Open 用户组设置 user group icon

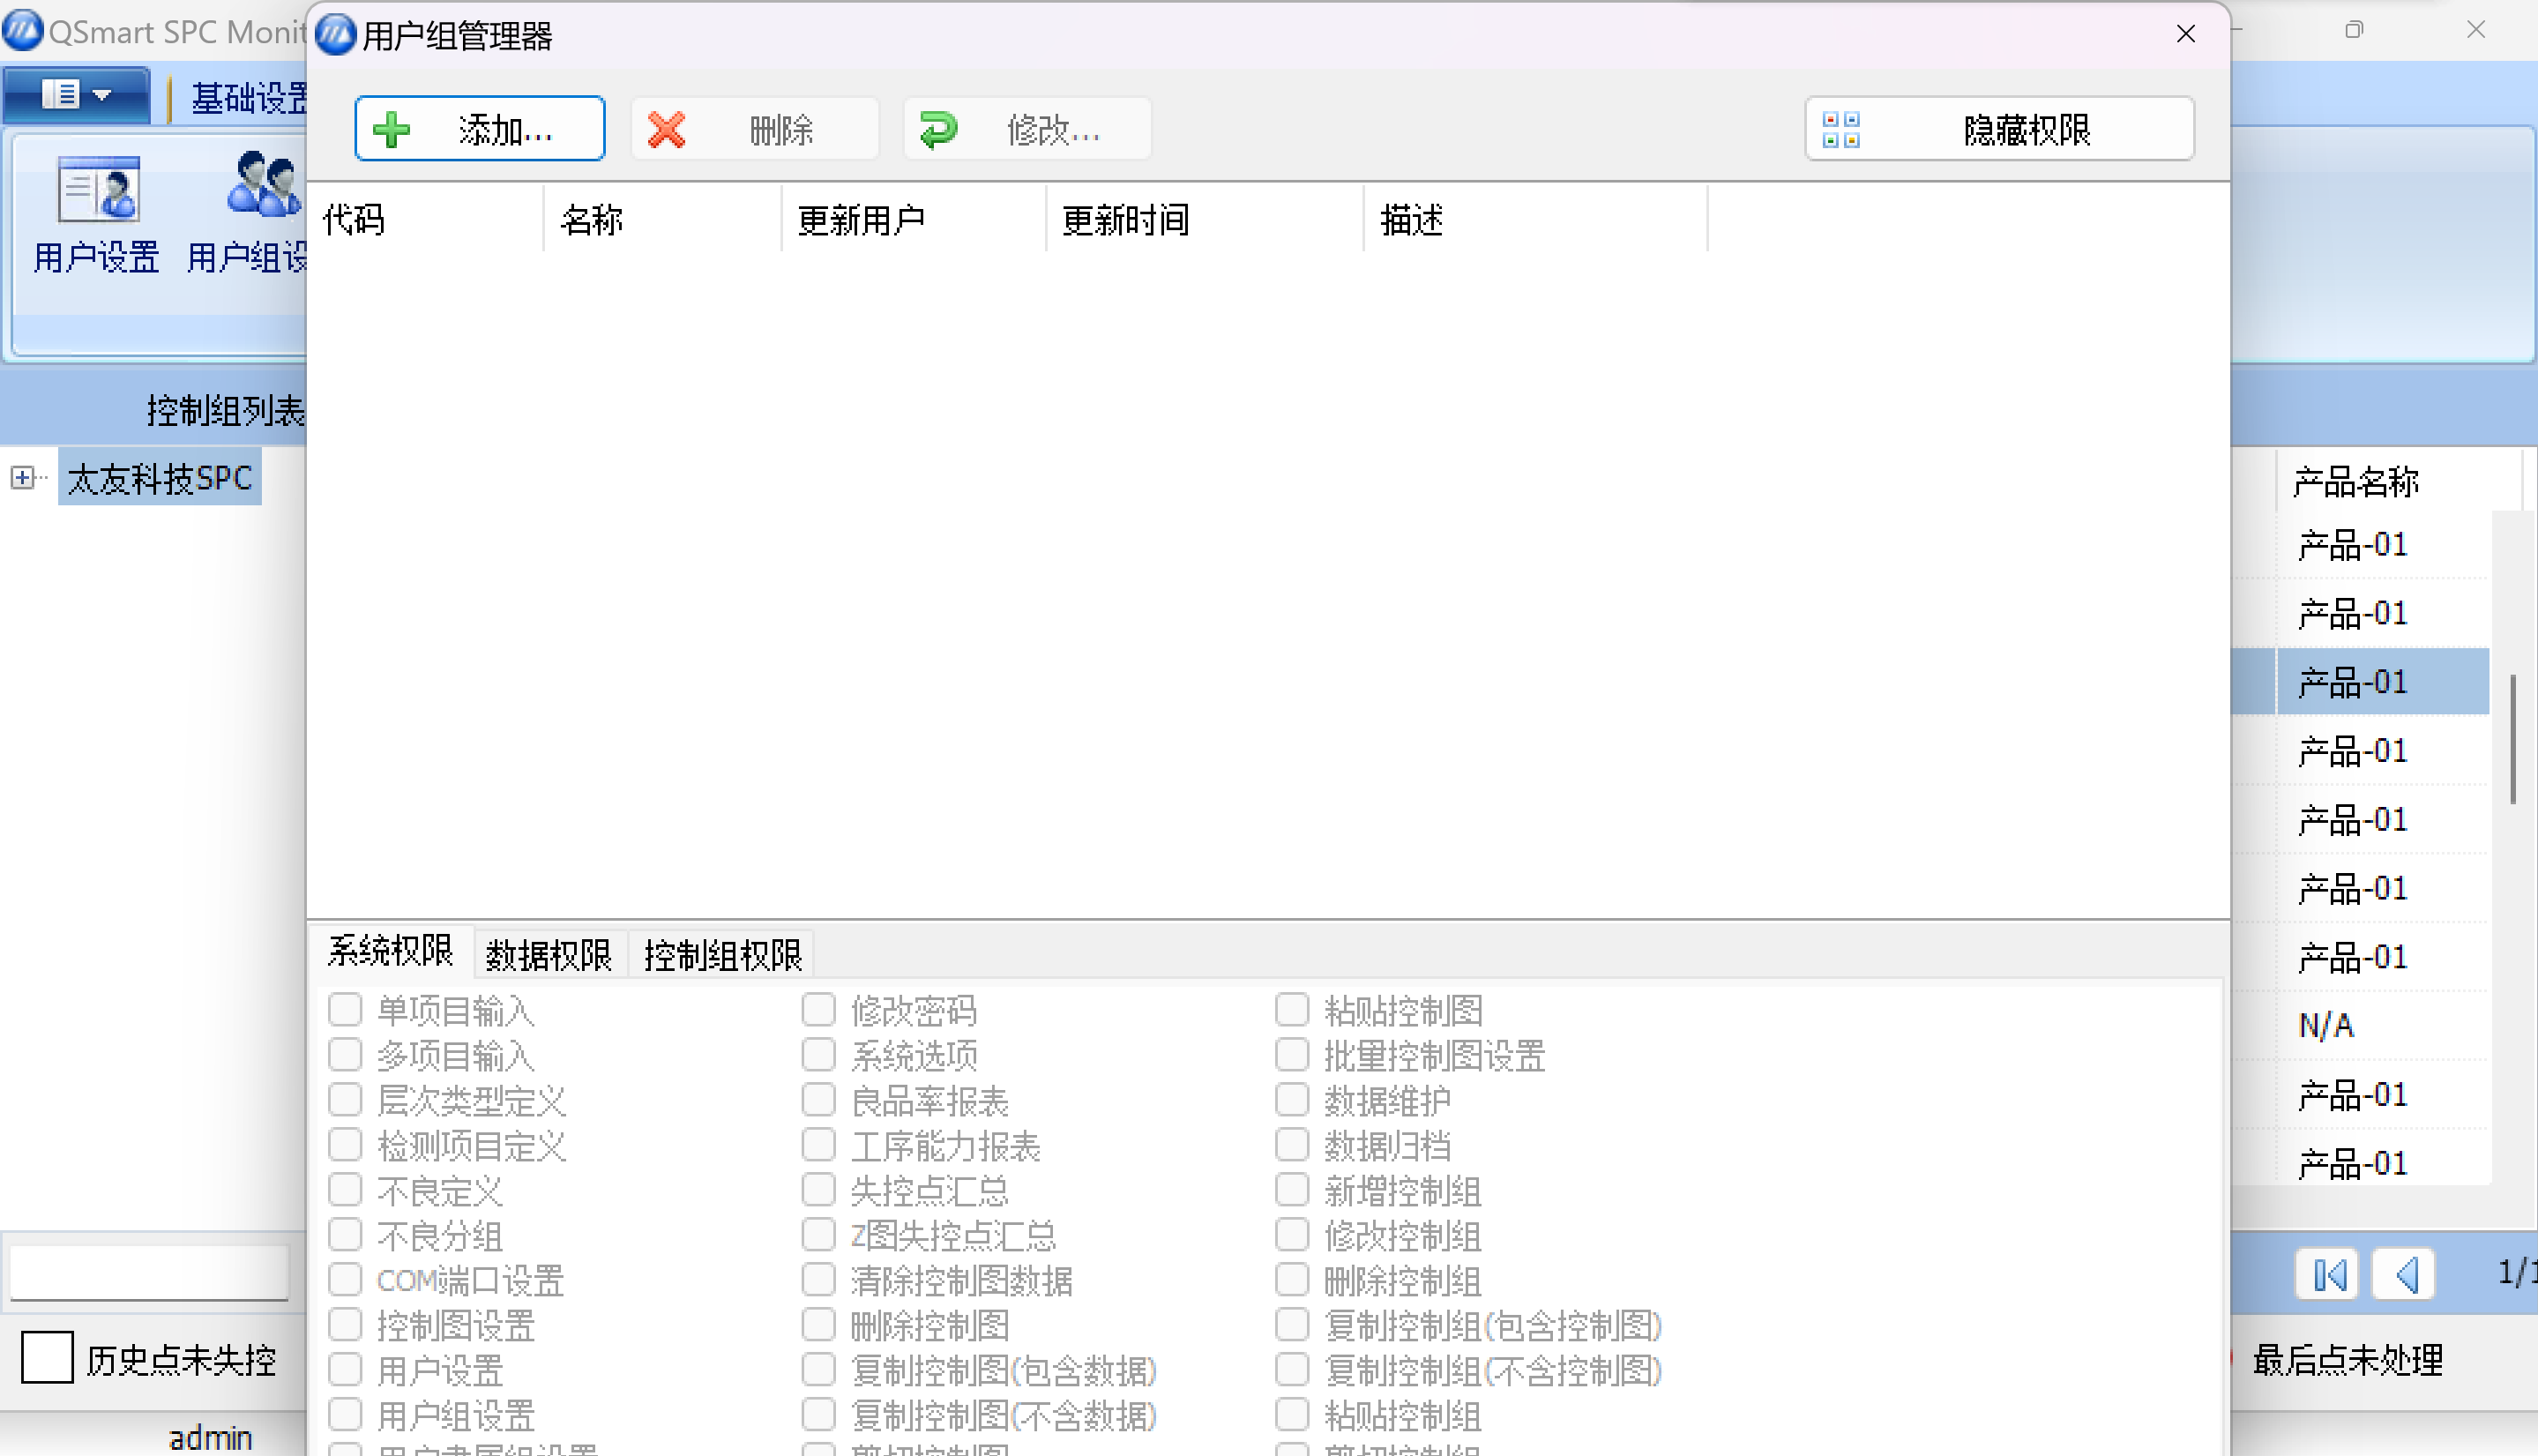coord(262,186)
